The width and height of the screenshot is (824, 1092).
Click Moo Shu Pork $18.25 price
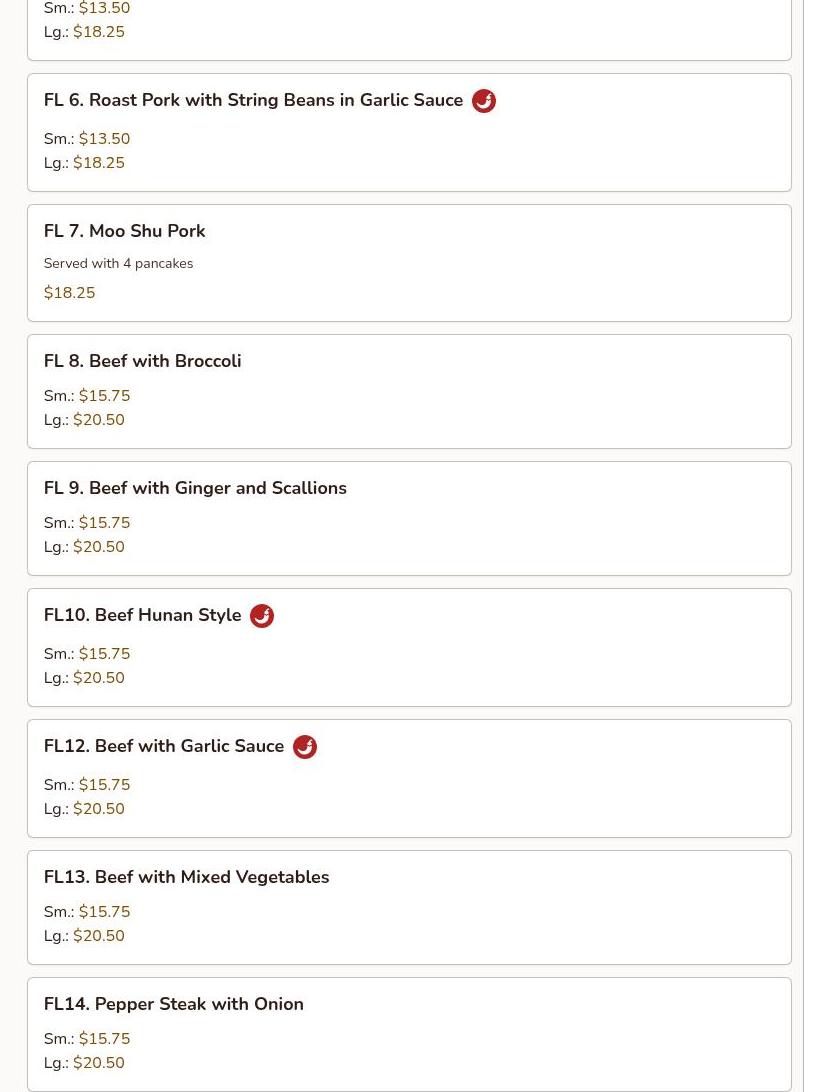(x=69, y=293)
